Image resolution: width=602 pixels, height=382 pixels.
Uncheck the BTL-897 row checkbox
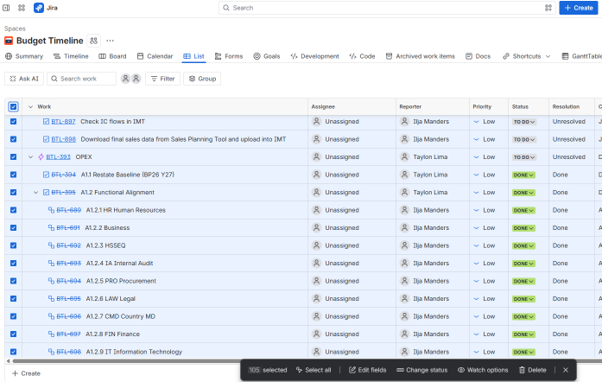13,121
